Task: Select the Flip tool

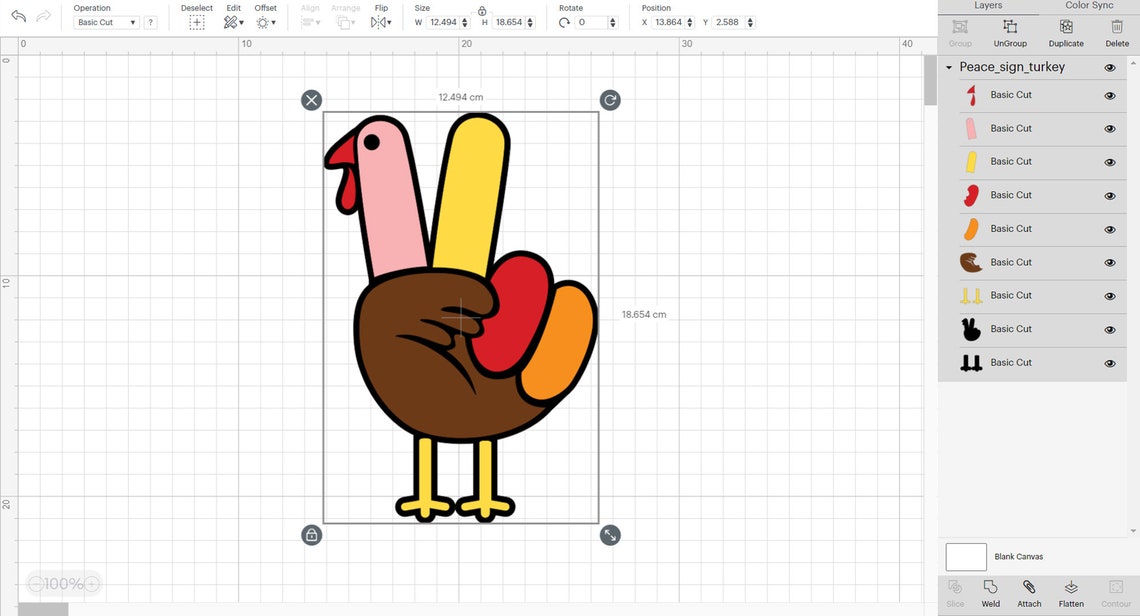Action: coord(378,21)
